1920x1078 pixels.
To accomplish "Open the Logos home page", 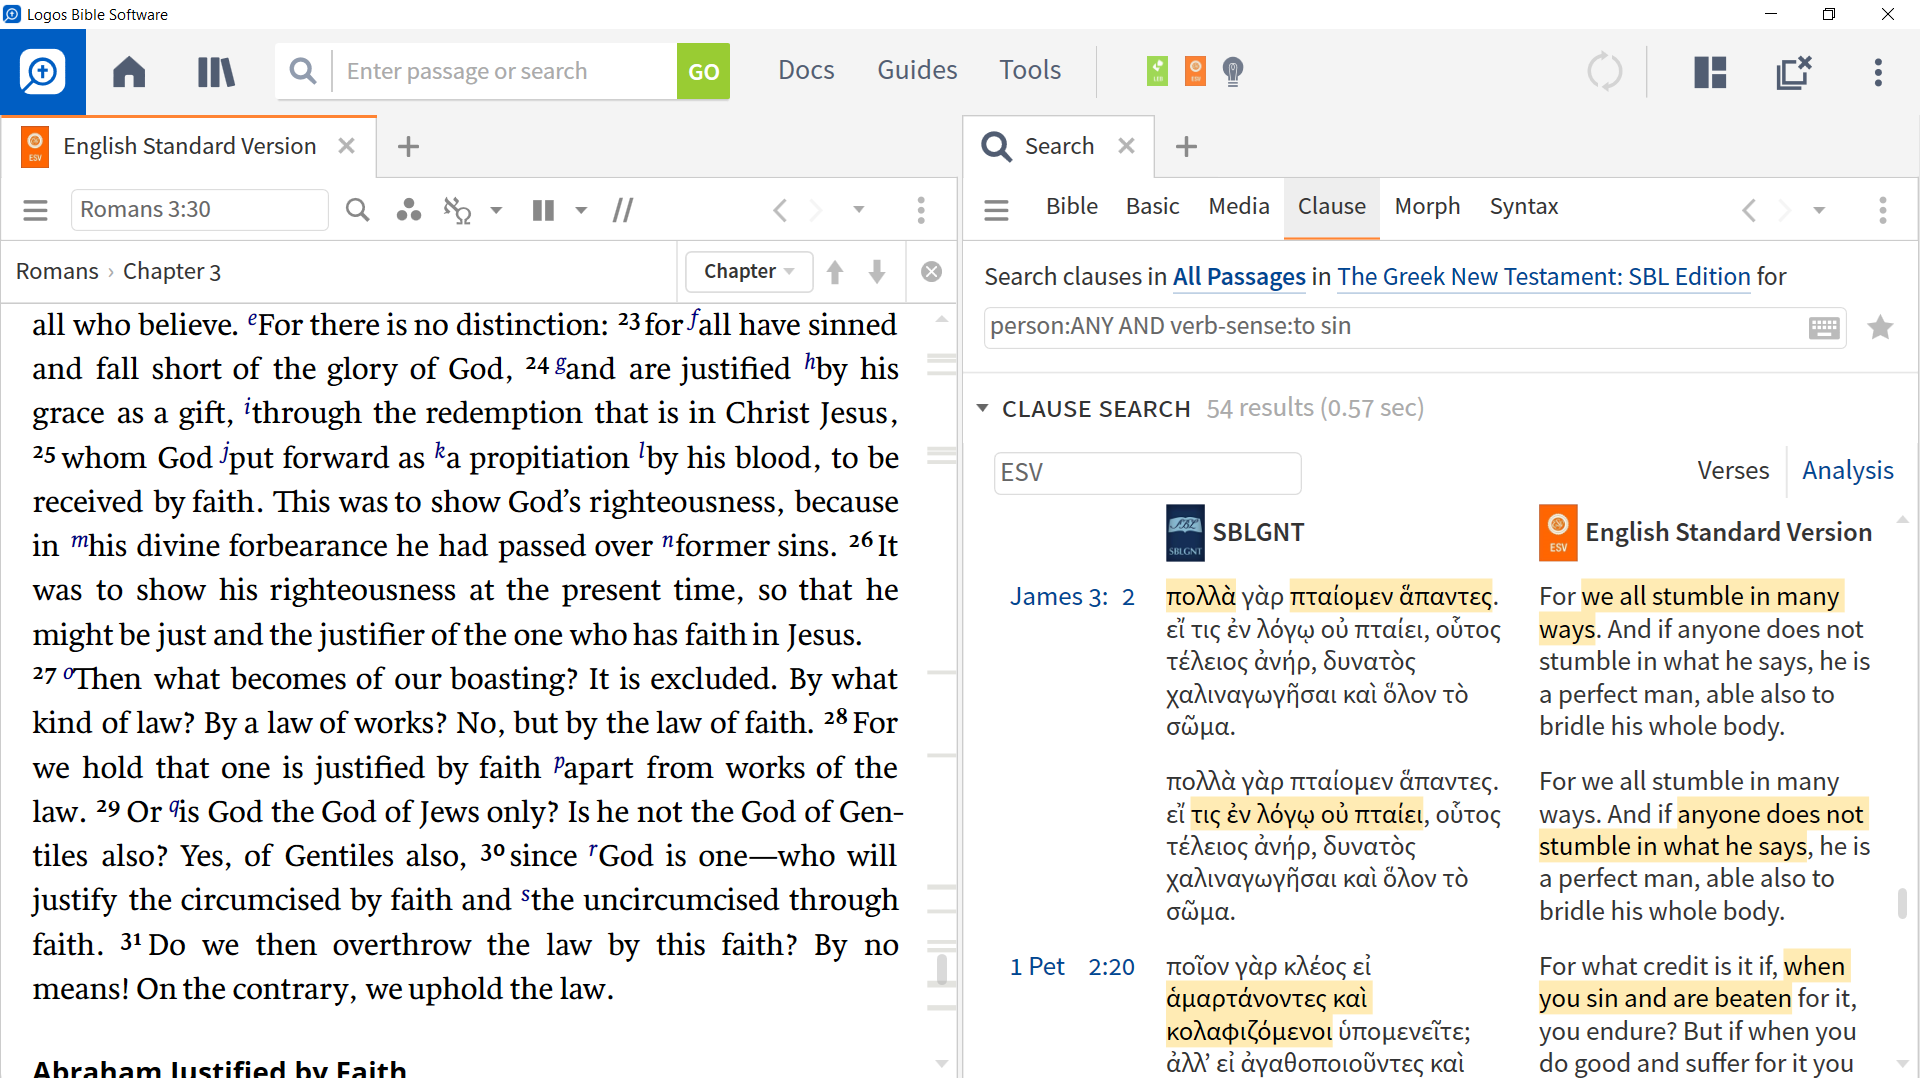I will pyautogui.click(x=129, y=71).
